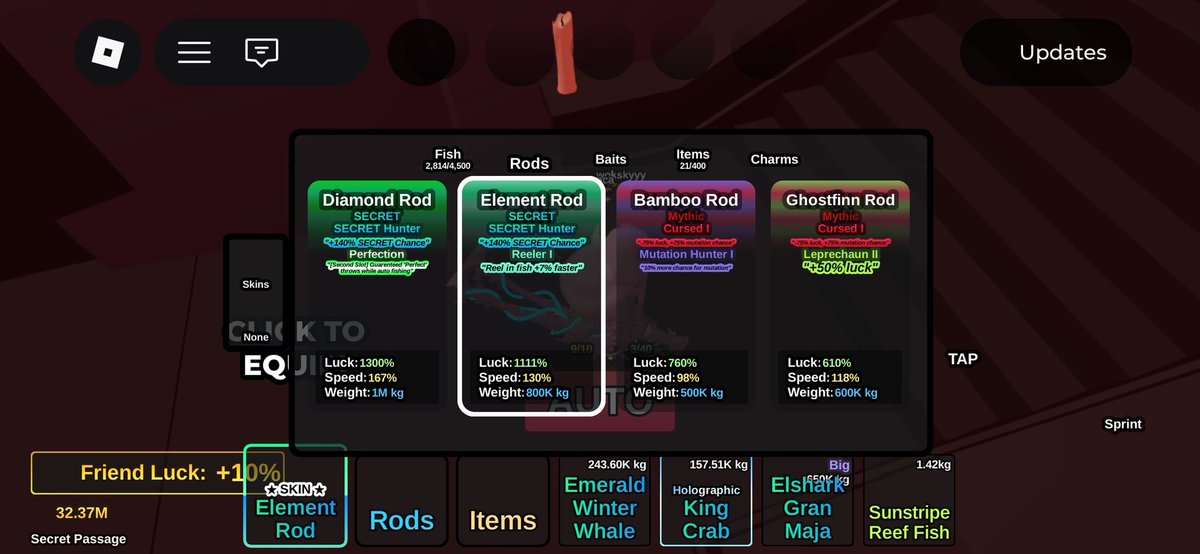Image resolution: width=1200 pixels, height=554 pixels.
Task: Click Element Rod's Luck 1111% stat
Action: click(513, 362)
